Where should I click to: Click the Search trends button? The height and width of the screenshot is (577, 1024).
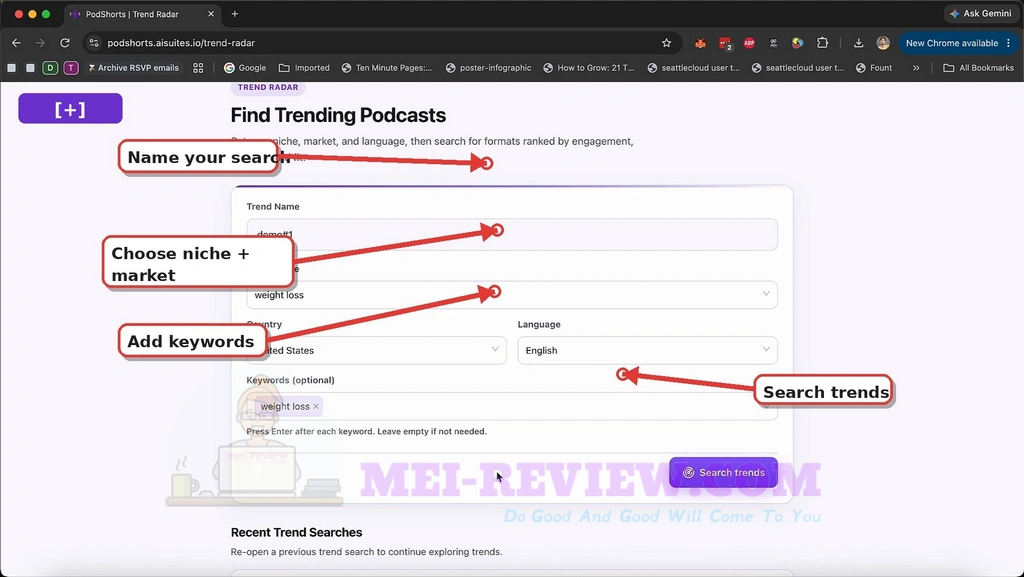tap(724, 473)
